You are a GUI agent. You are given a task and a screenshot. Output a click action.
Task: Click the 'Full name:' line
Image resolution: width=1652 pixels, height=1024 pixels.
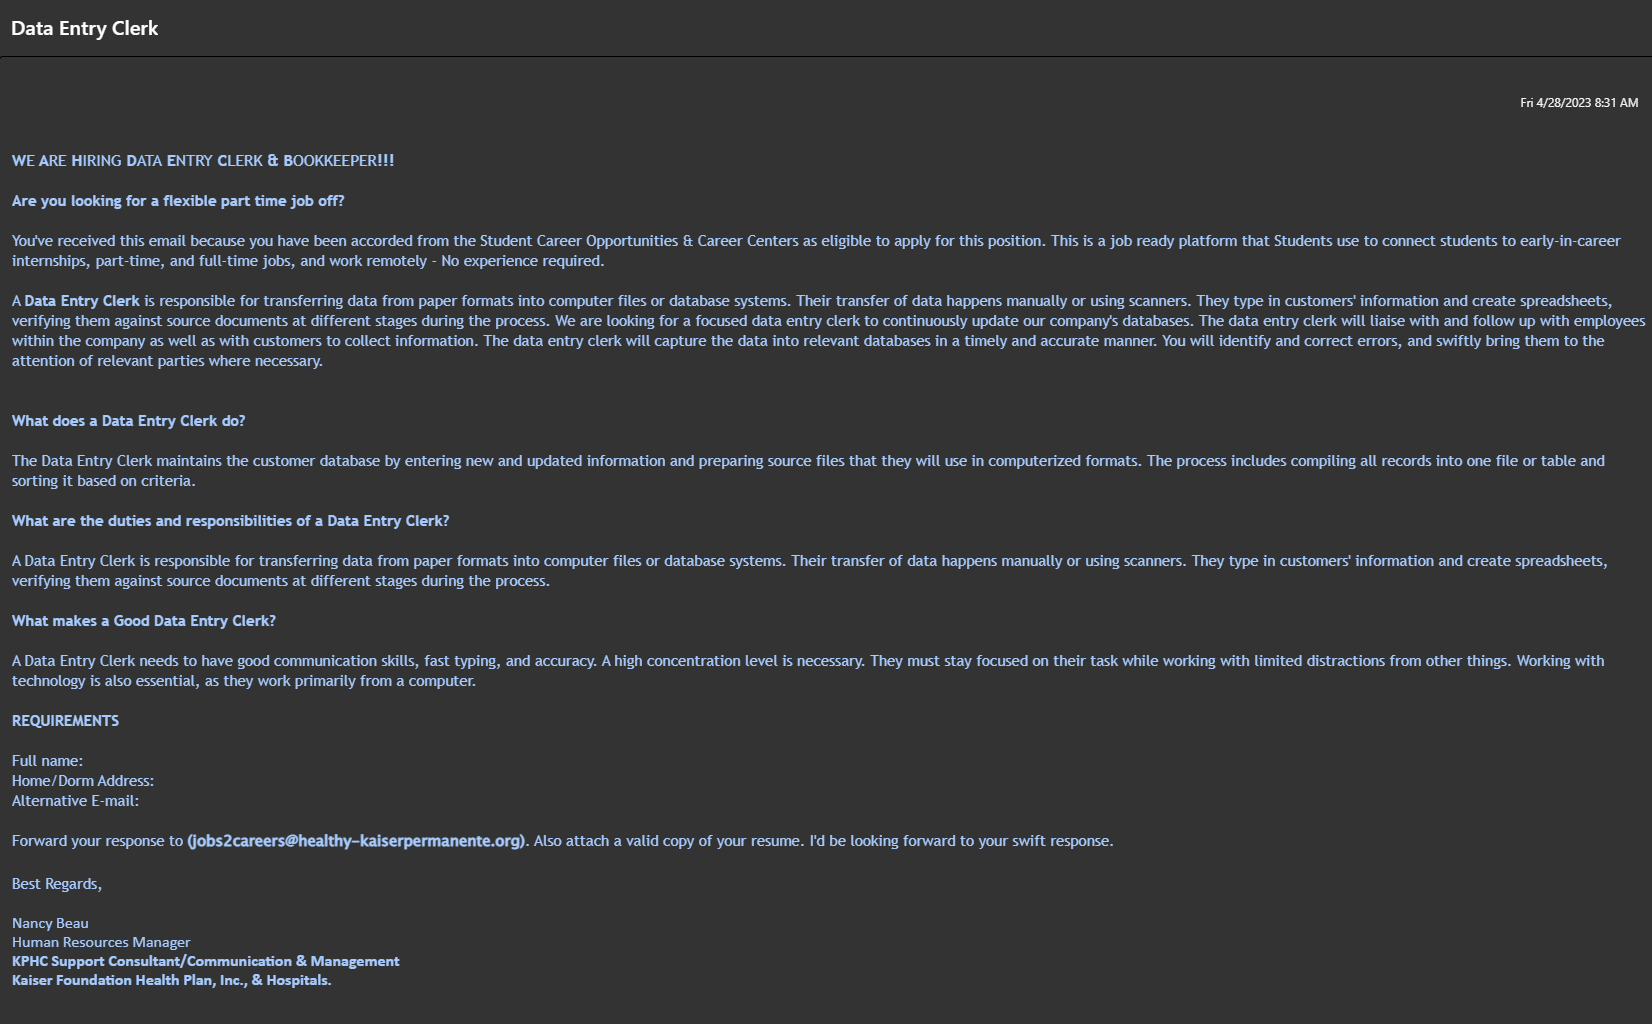tap(47, 761)
